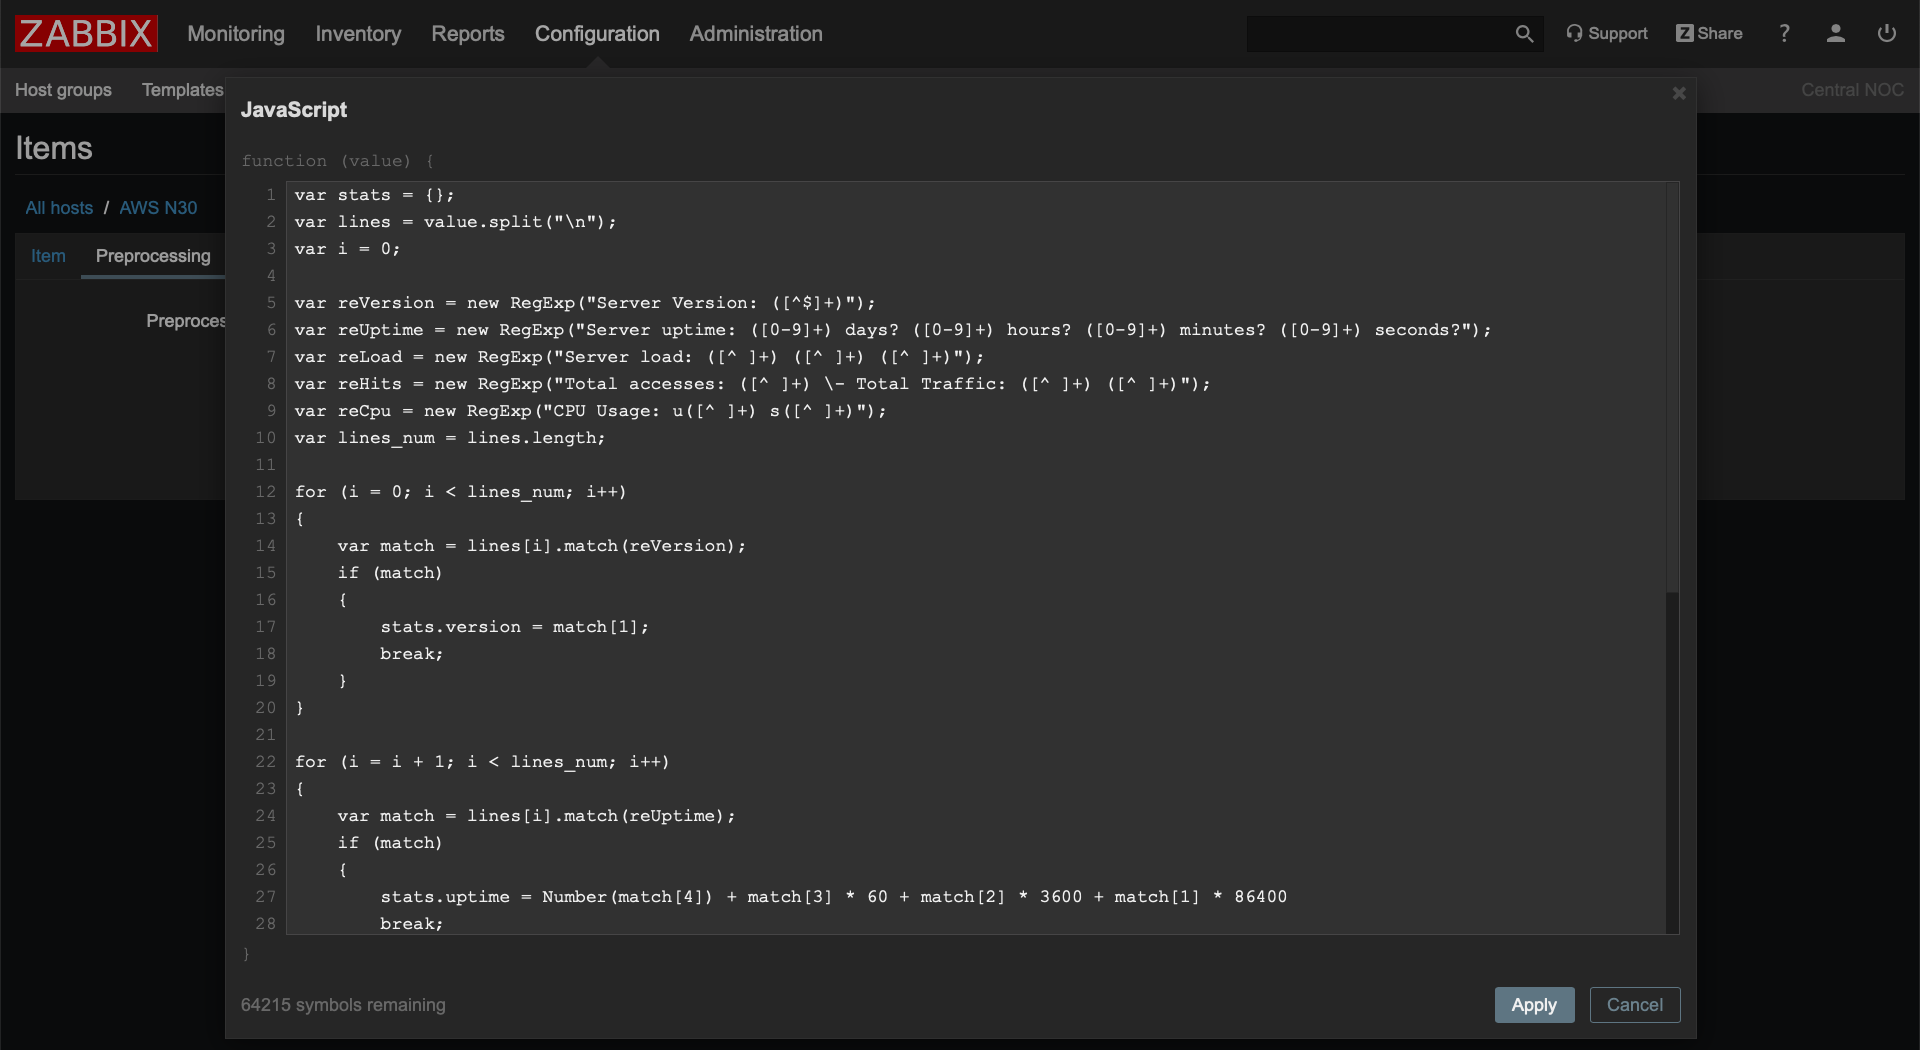The height and width of the screenshot is (1050, 1920).
Task: Close the JavaScript dialog with the X icon
Action: pyautogui.click(x=1678, y=93)
